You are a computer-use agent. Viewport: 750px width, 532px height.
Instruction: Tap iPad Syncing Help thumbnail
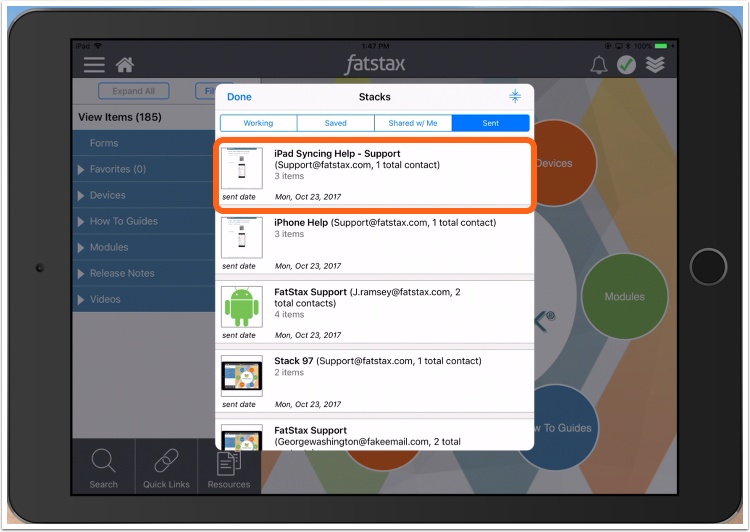(x=242, y=168)
